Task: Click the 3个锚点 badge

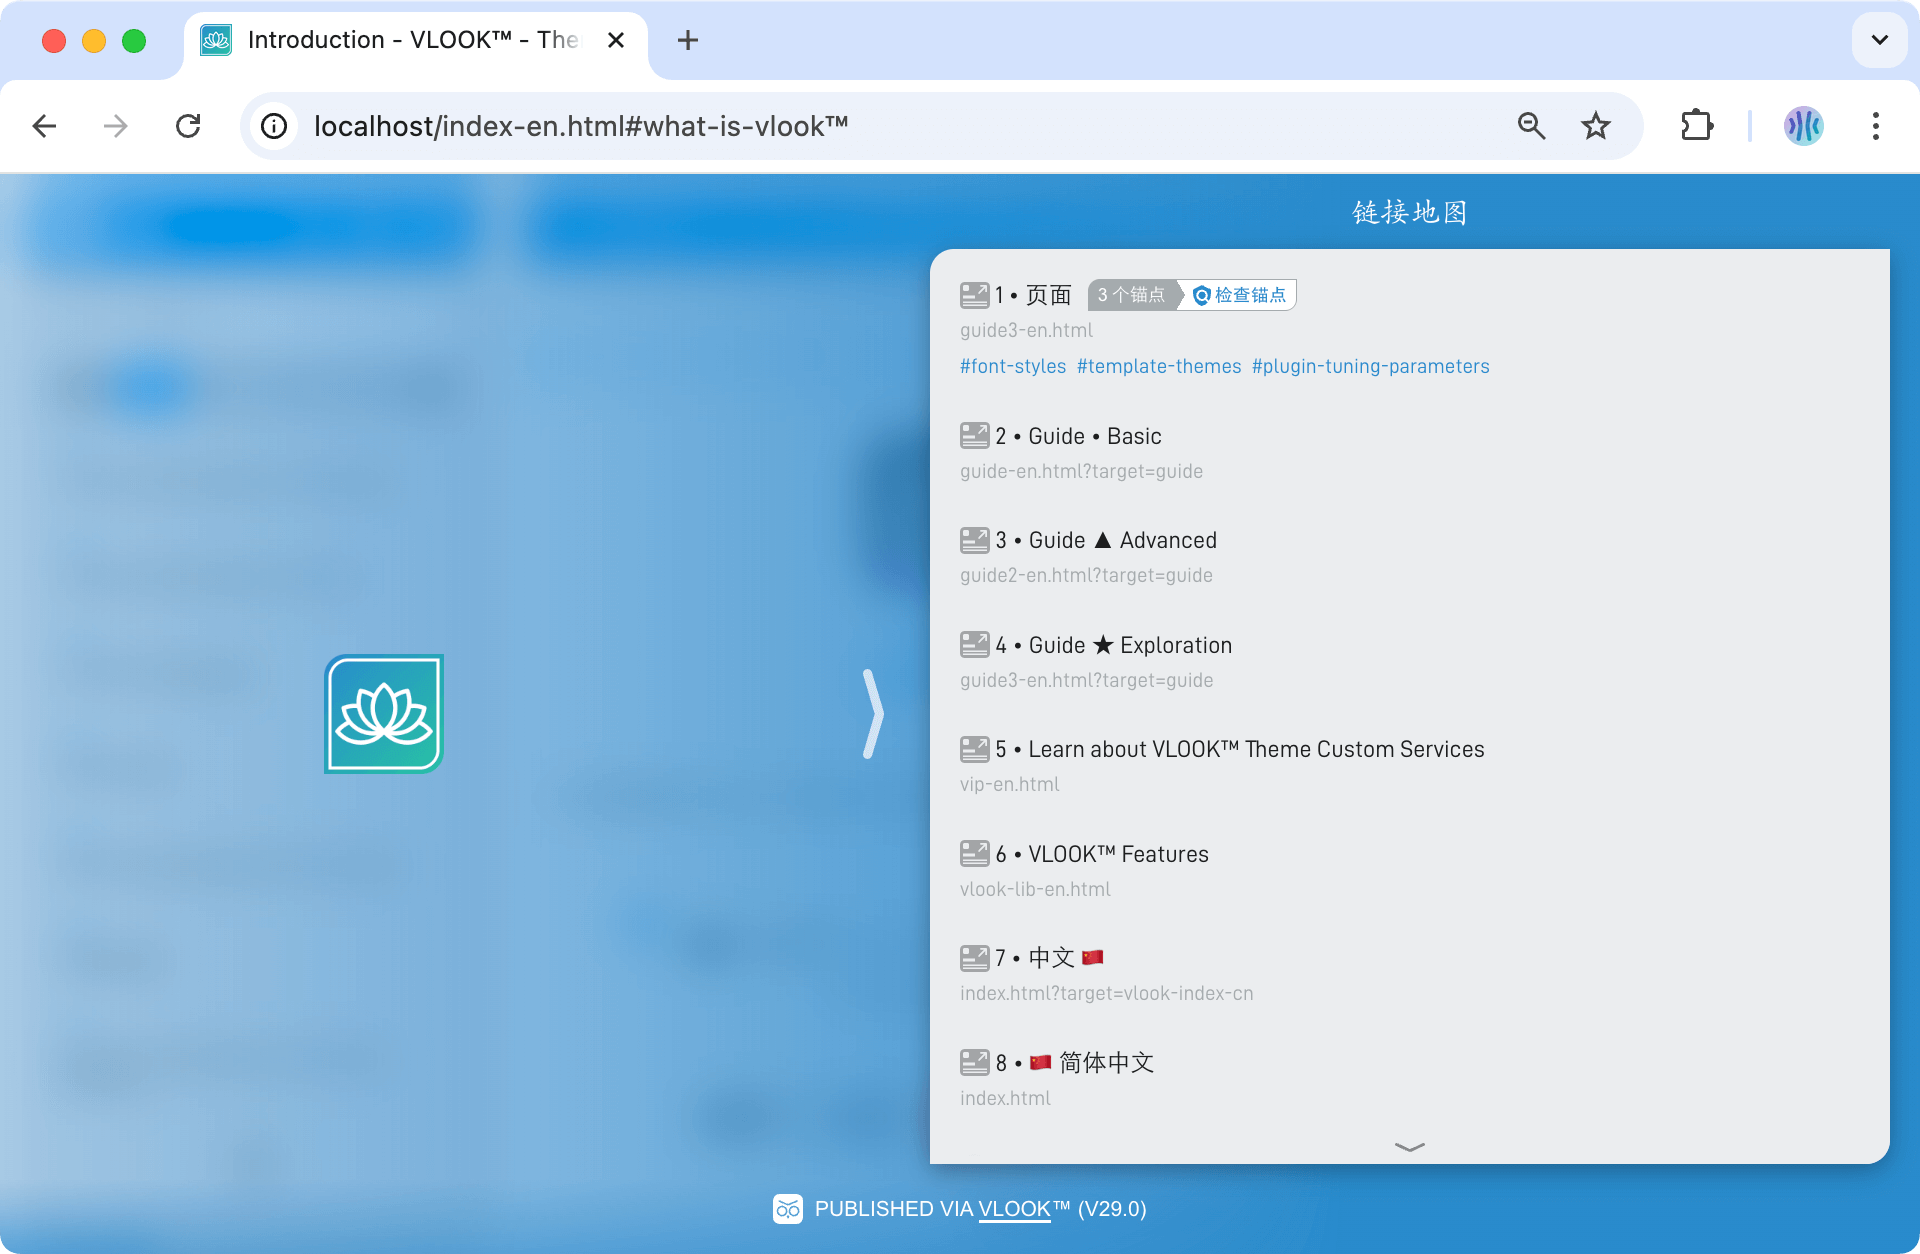Action: tap(1131, 295)
